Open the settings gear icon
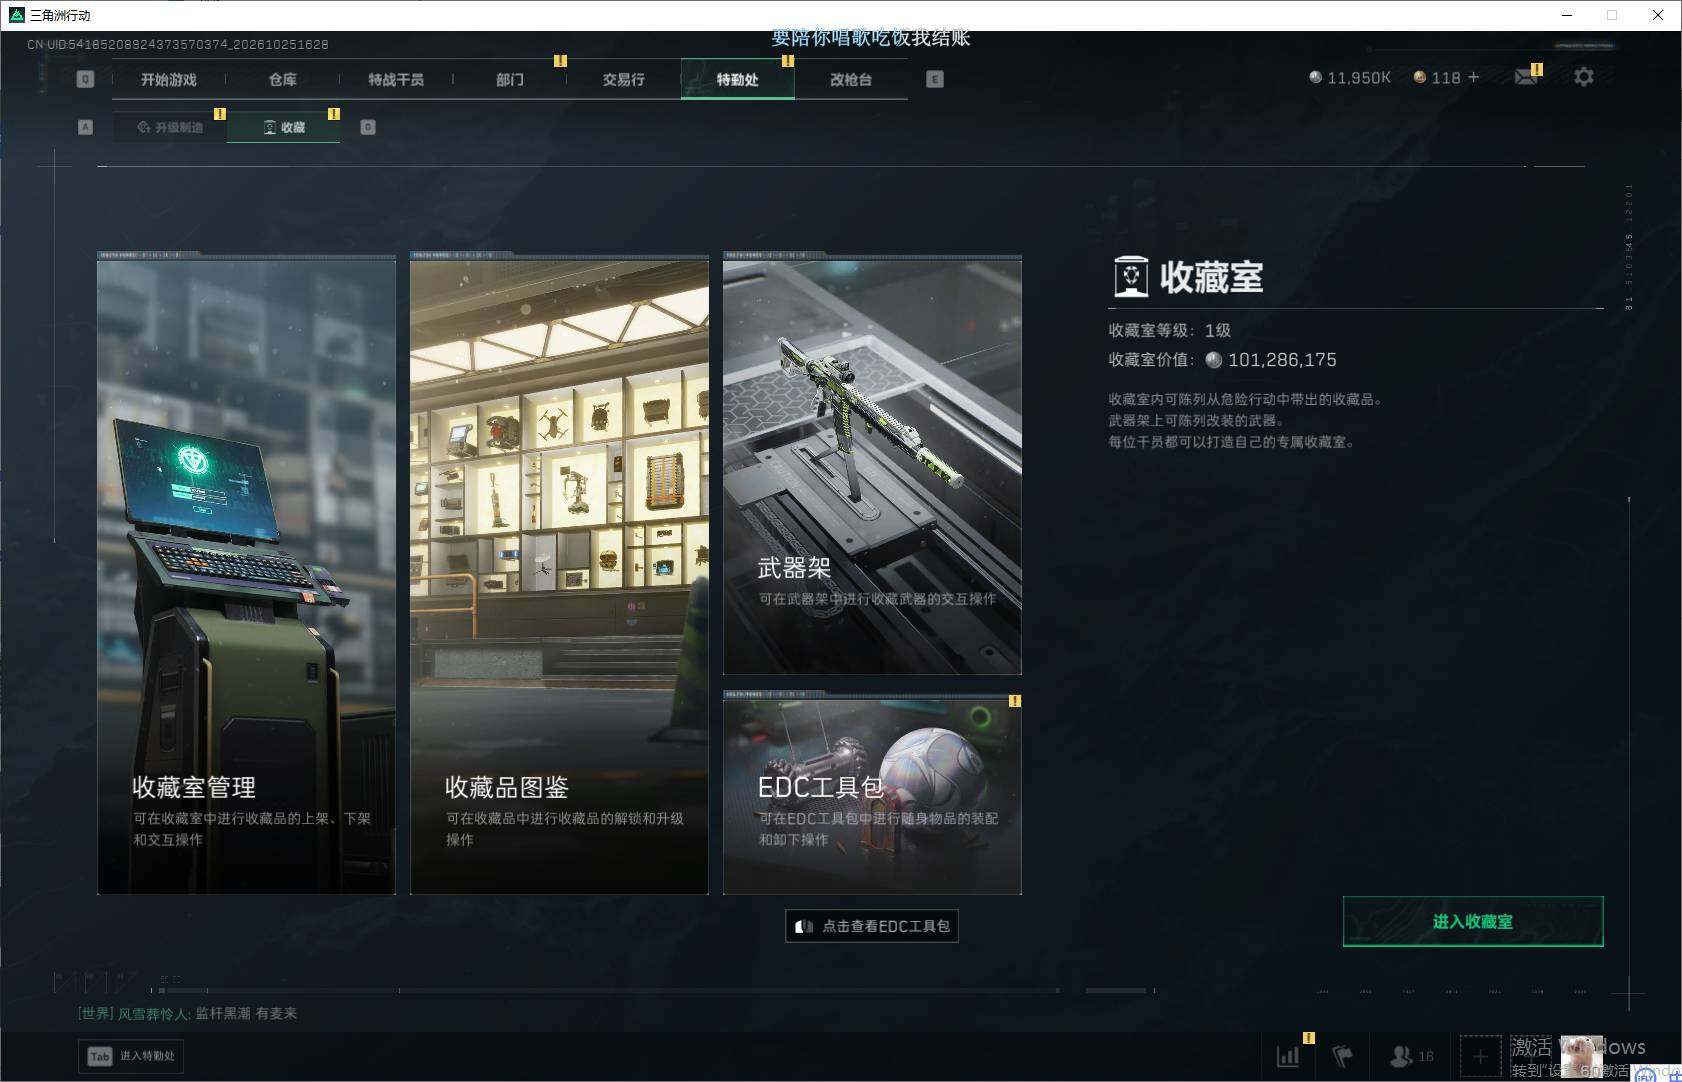 click(1584, 77)
